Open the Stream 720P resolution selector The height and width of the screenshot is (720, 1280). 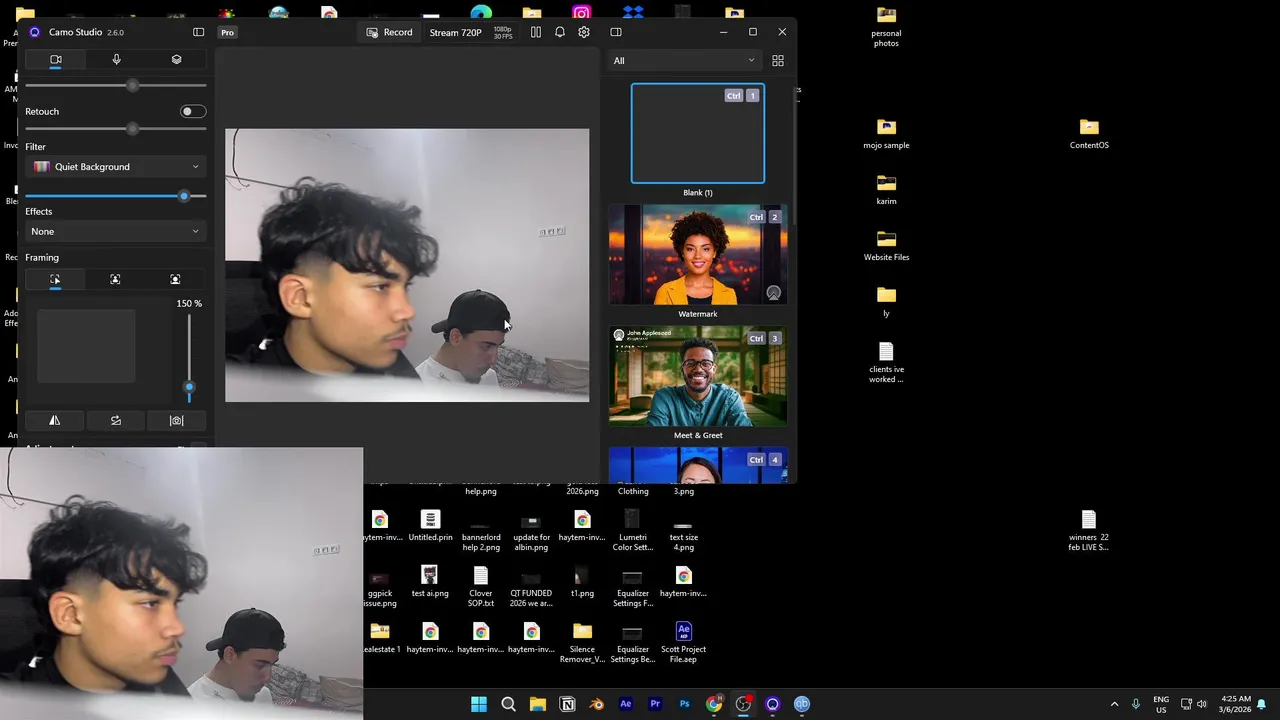(x=455, y=32)
